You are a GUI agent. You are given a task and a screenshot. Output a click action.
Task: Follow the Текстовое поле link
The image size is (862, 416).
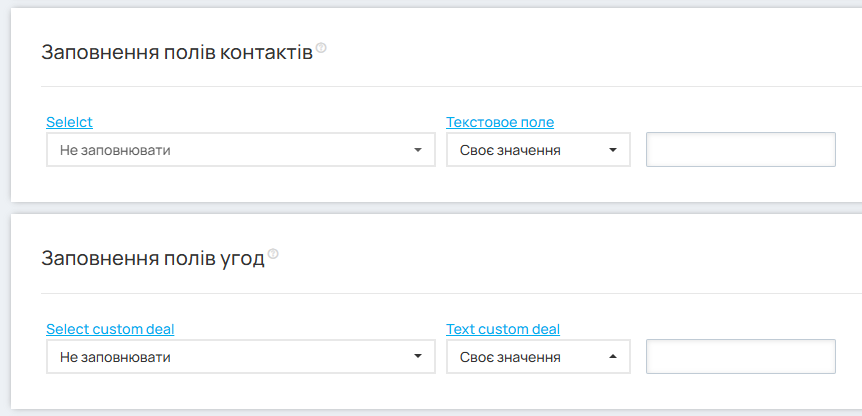(x=499, y=122)
